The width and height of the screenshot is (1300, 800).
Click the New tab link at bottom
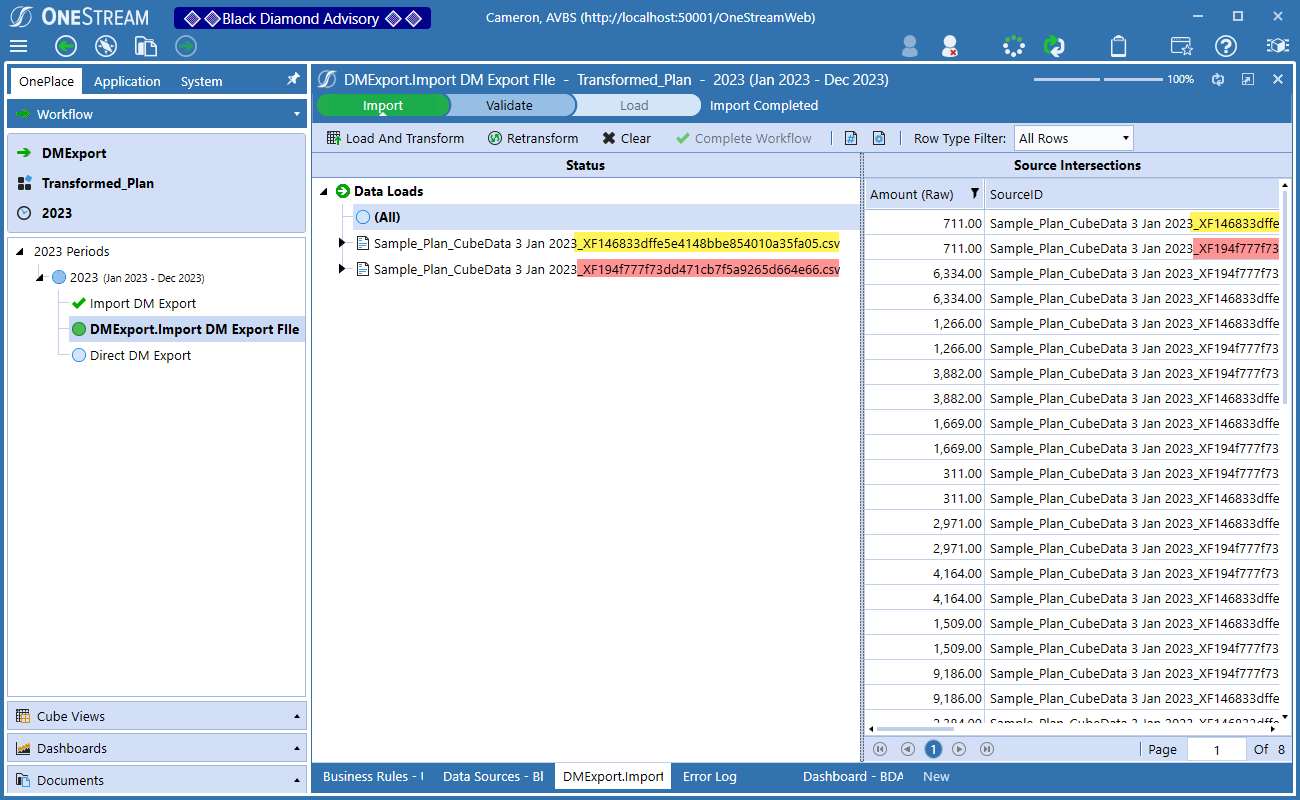[936, 776]
